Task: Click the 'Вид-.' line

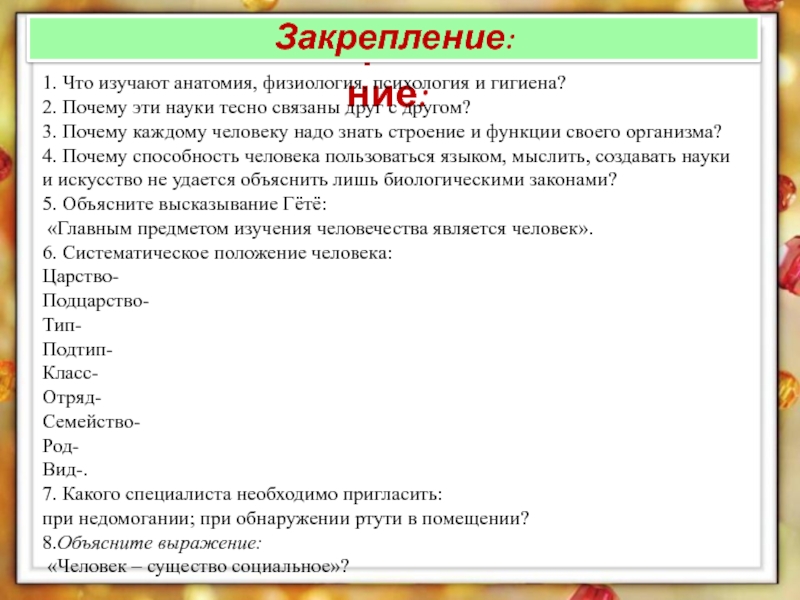Action: click(65, 470)
